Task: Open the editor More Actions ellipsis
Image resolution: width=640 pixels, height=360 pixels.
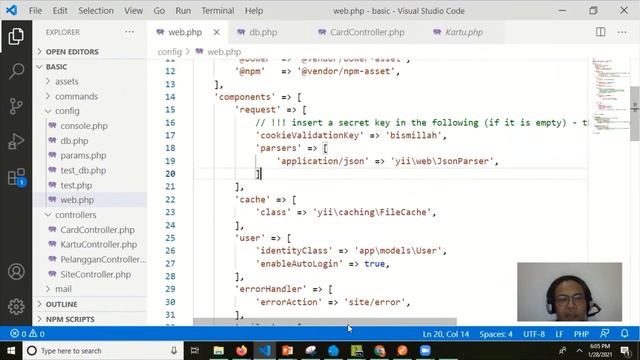Action: 622,32
